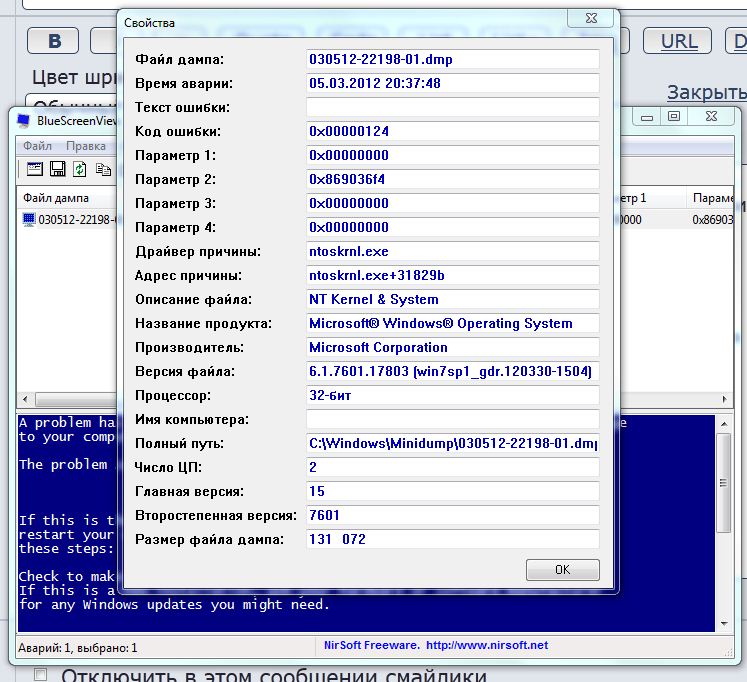Close the BlueScreenView window
Image resolution: width=747 pixels, height=682 pixels.
click(x=711, y=117)
